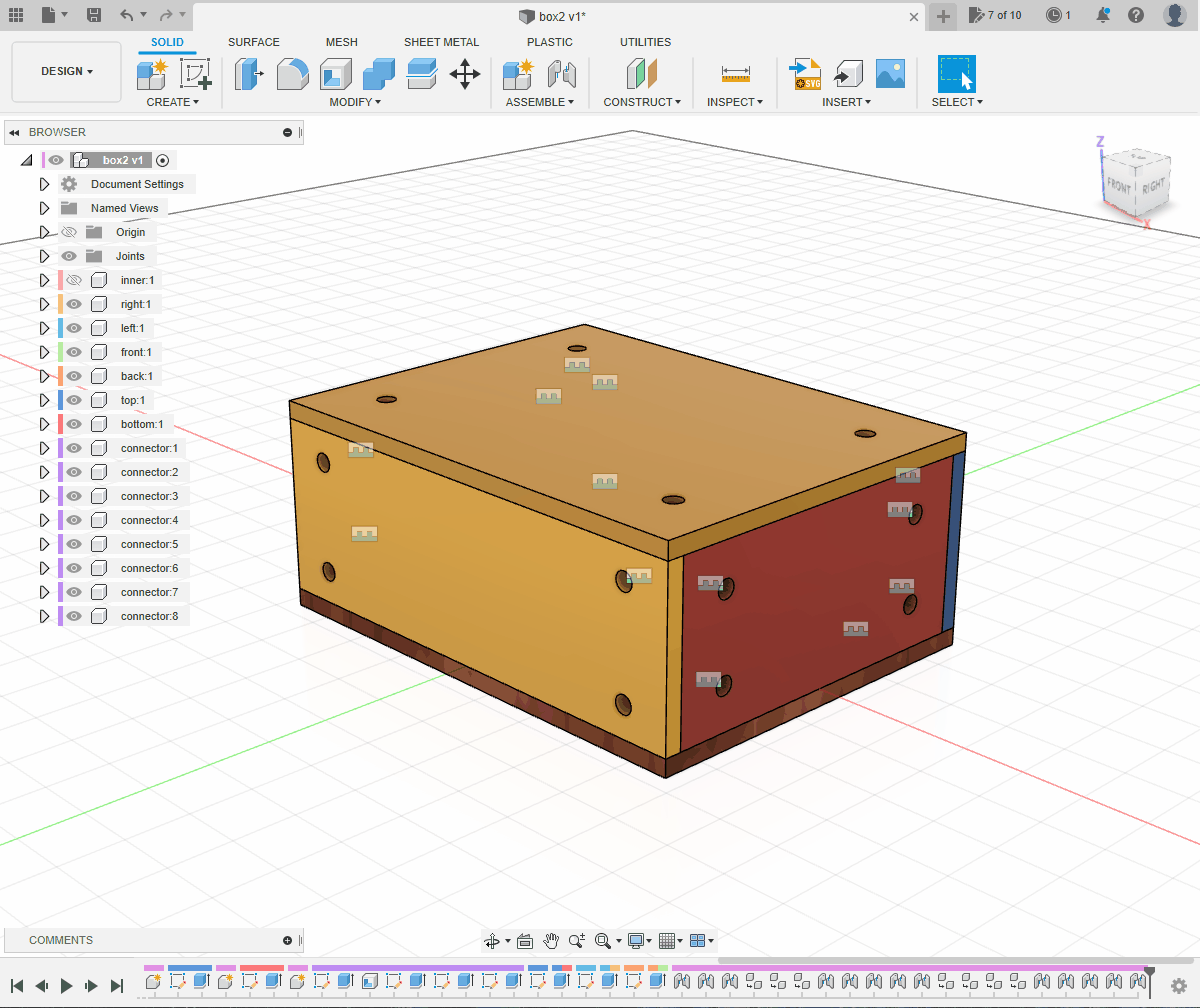
Task: Open the DESIGN workspace dropdown
Action: tap(67, 72)
